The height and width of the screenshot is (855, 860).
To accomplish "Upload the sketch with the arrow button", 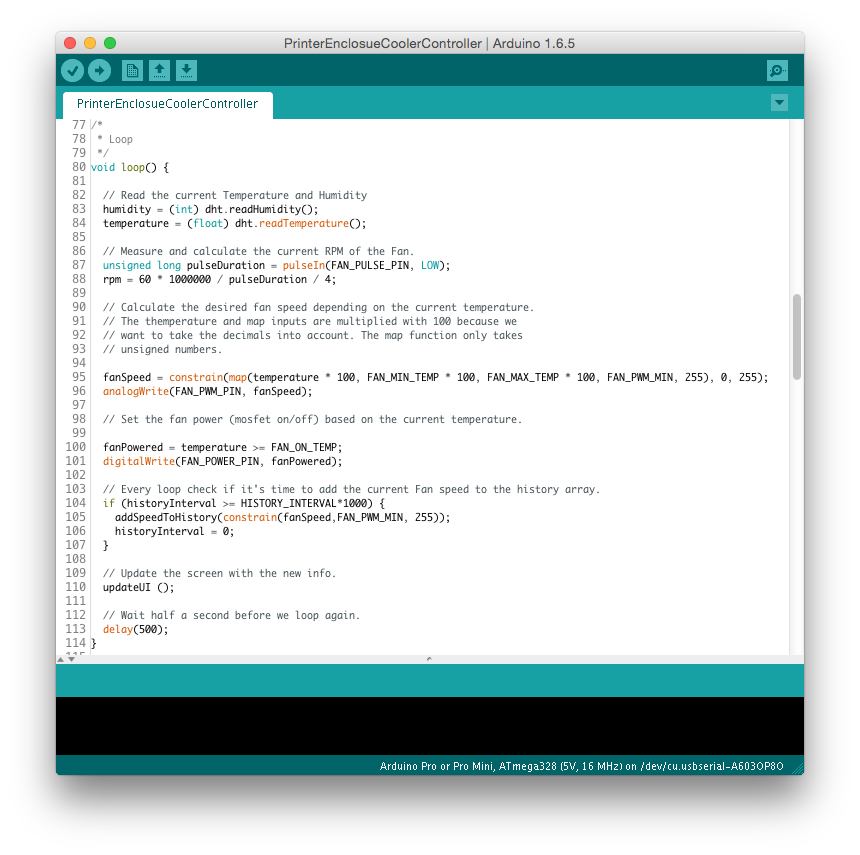I will (99, 70).
